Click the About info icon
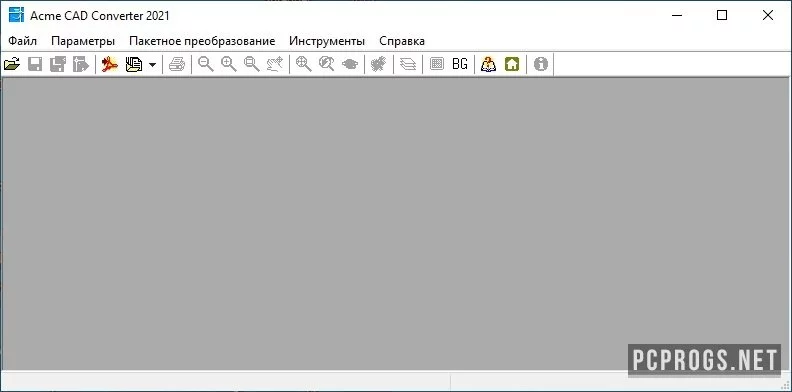 click(540, 64)
